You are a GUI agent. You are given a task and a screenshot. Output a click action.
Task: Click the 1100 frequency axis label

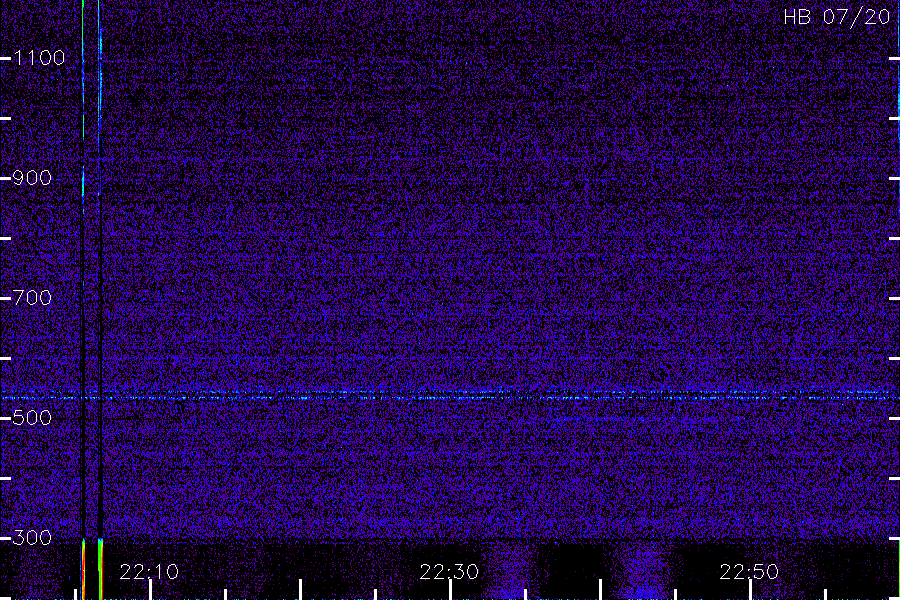(x=39, y=58)
